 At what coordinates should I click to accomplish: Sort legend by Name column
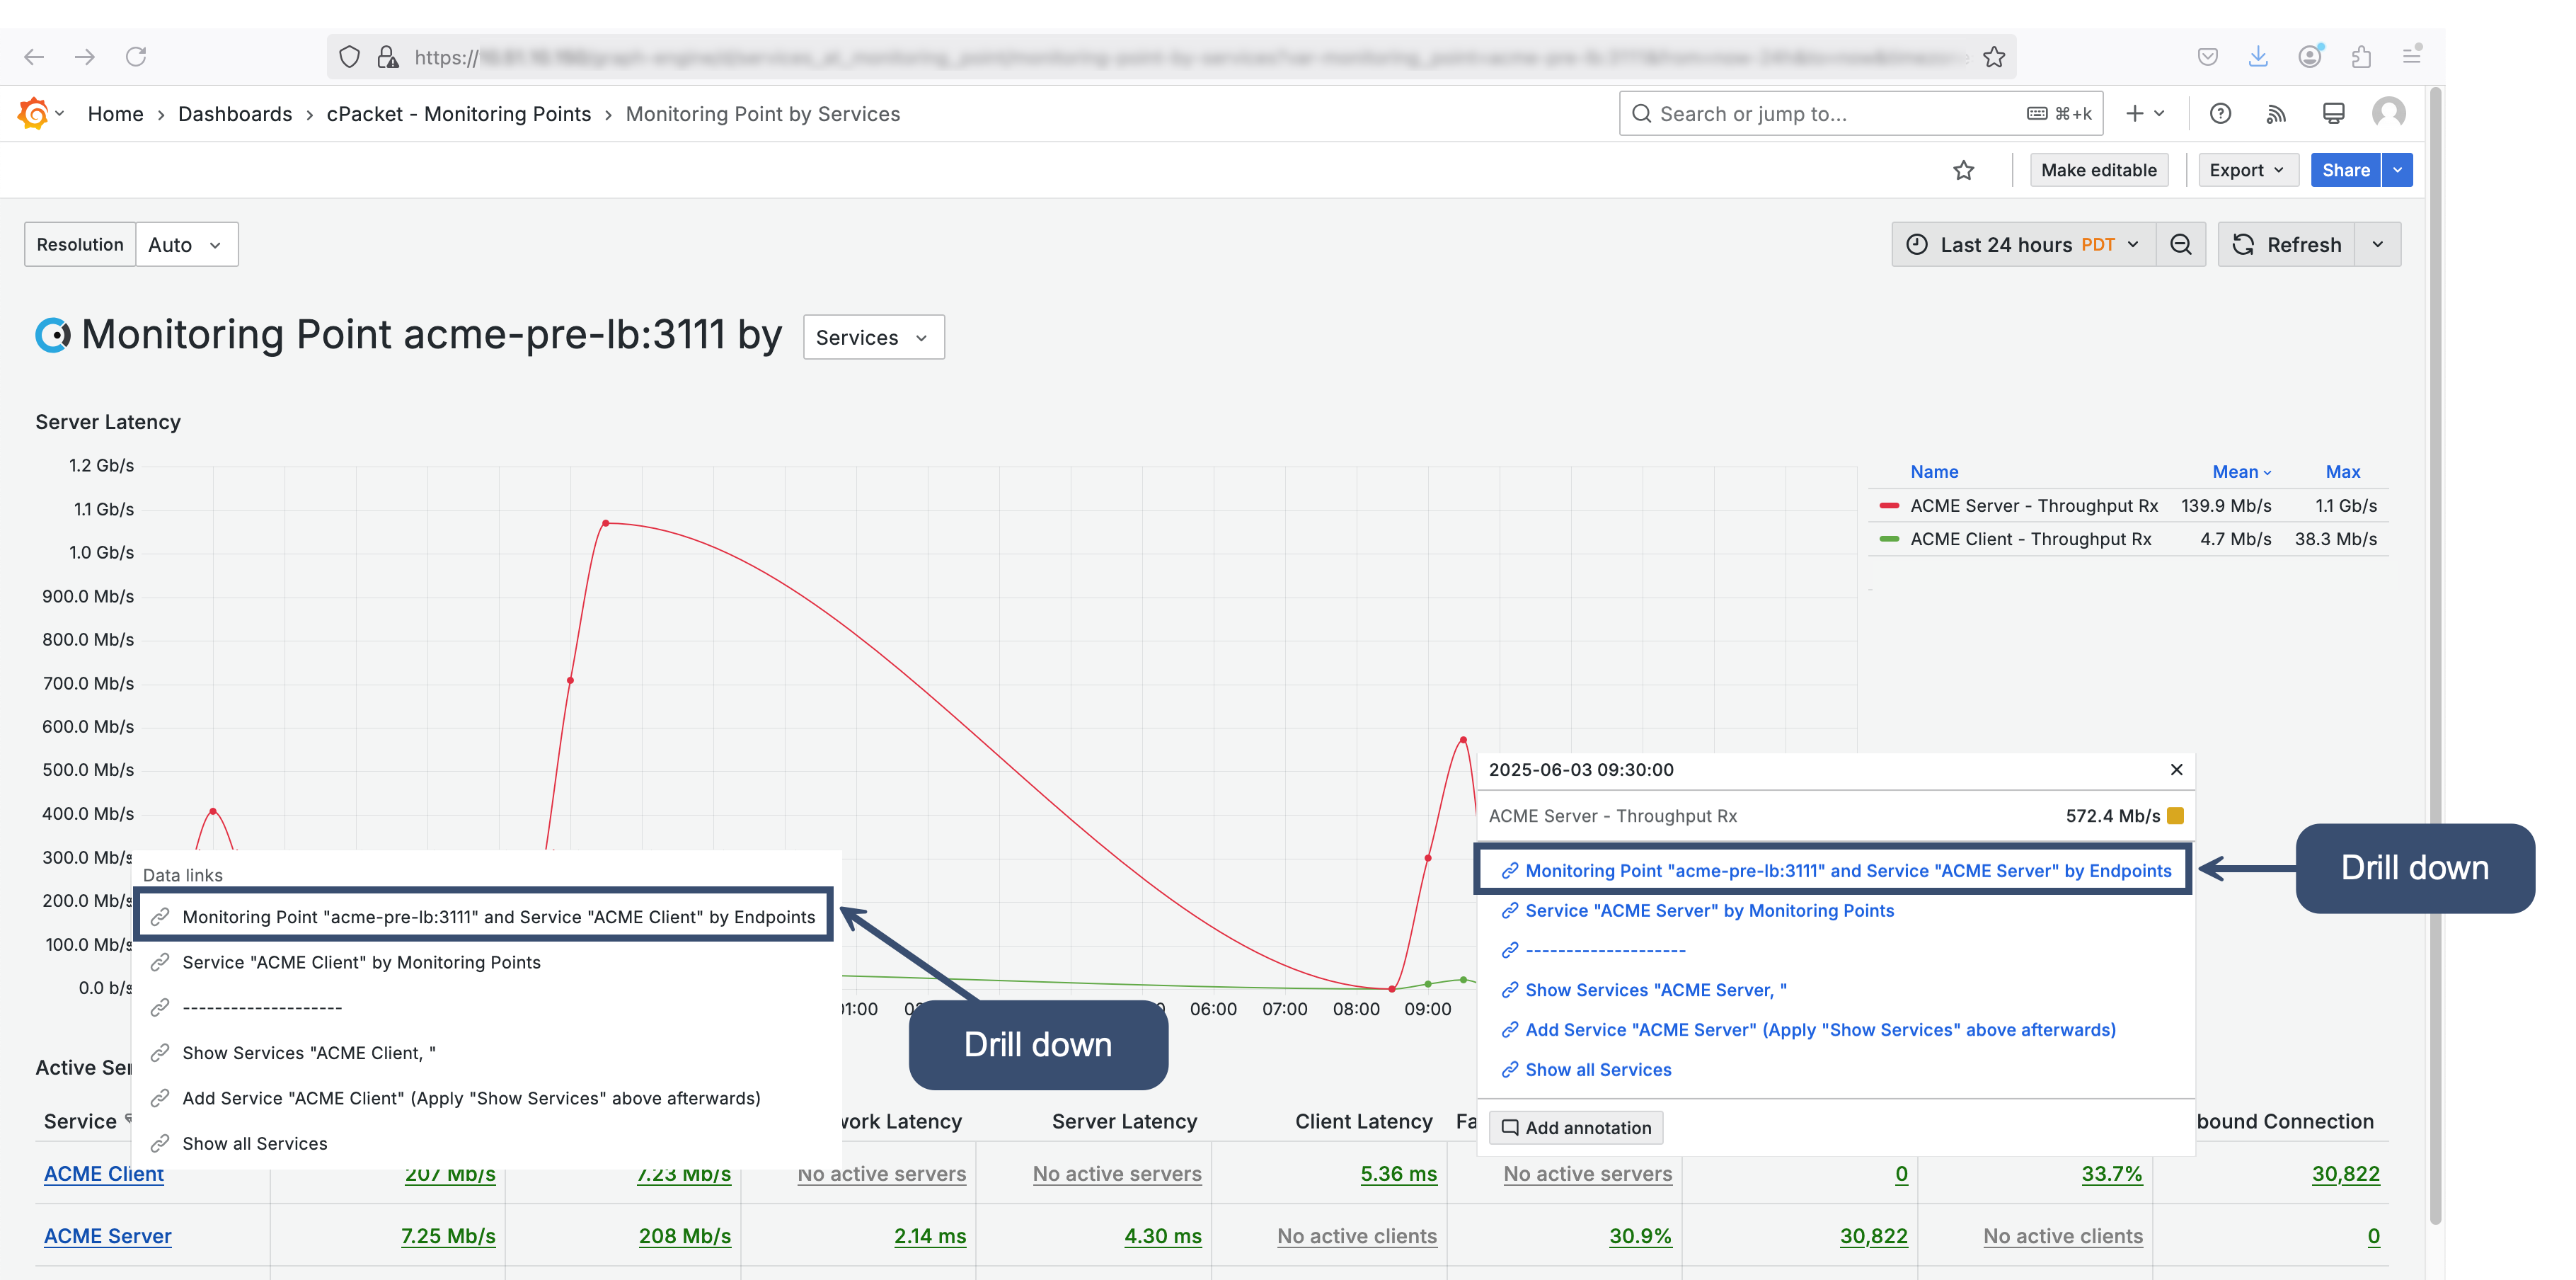[1934, 472]
